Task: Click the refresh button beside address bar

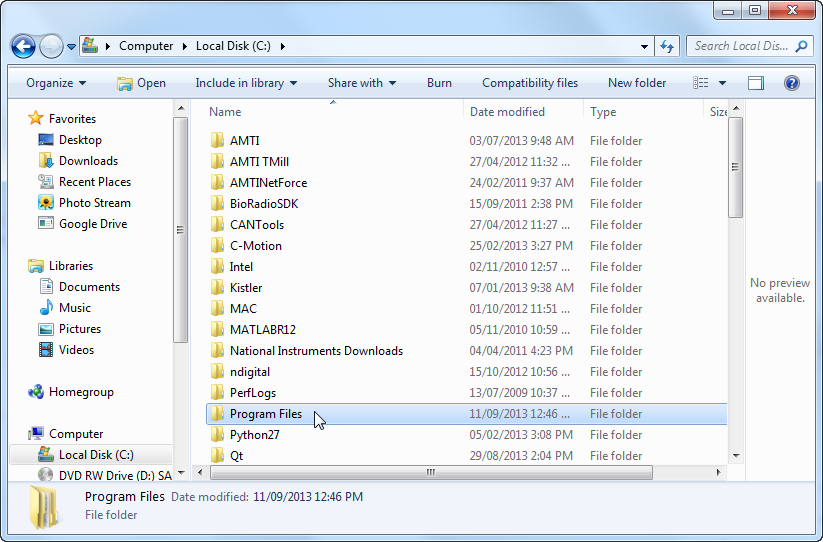Action: [x=667, y=46]
